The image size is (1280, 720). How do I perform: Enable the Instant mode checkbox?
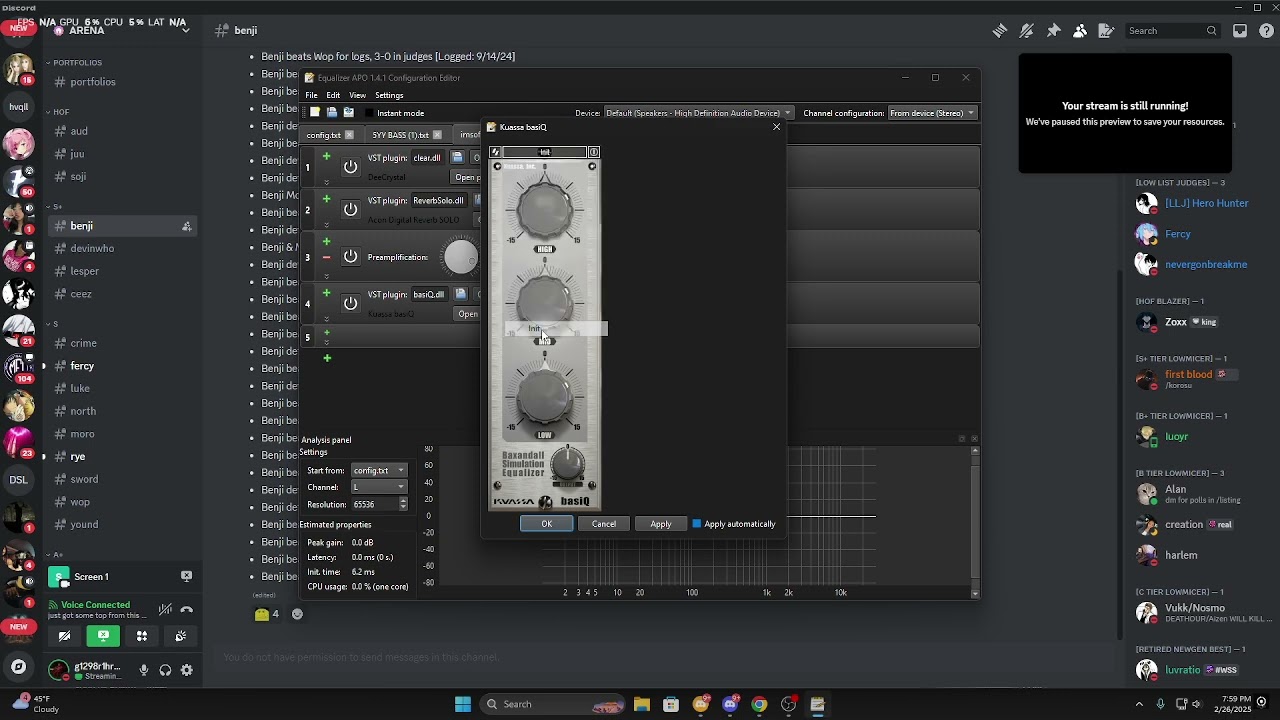point(369,113)
